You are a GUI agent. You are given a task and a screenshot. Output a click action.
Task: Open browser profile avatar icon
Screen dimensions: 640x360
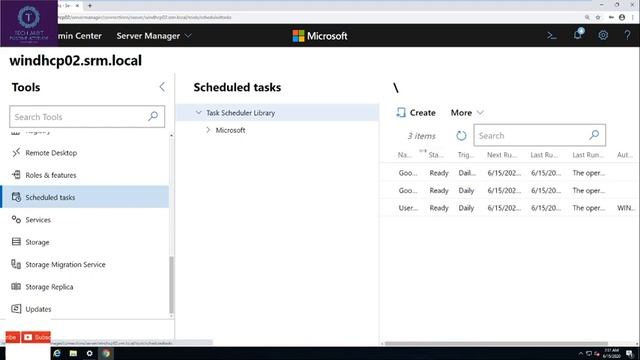622,17
